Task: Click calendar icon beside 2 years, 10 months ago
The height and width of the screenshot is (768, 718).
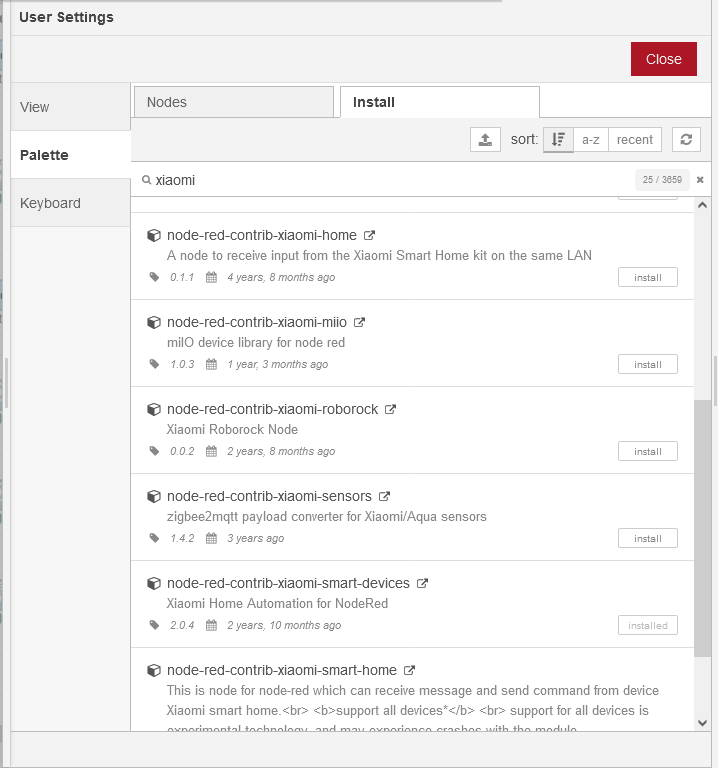Action: [x=211, y=625]
